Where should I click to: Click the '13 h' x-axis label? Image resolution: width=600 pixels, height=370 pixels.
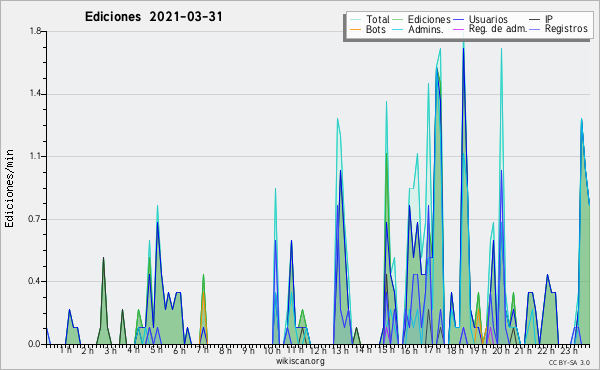point(340,350)
